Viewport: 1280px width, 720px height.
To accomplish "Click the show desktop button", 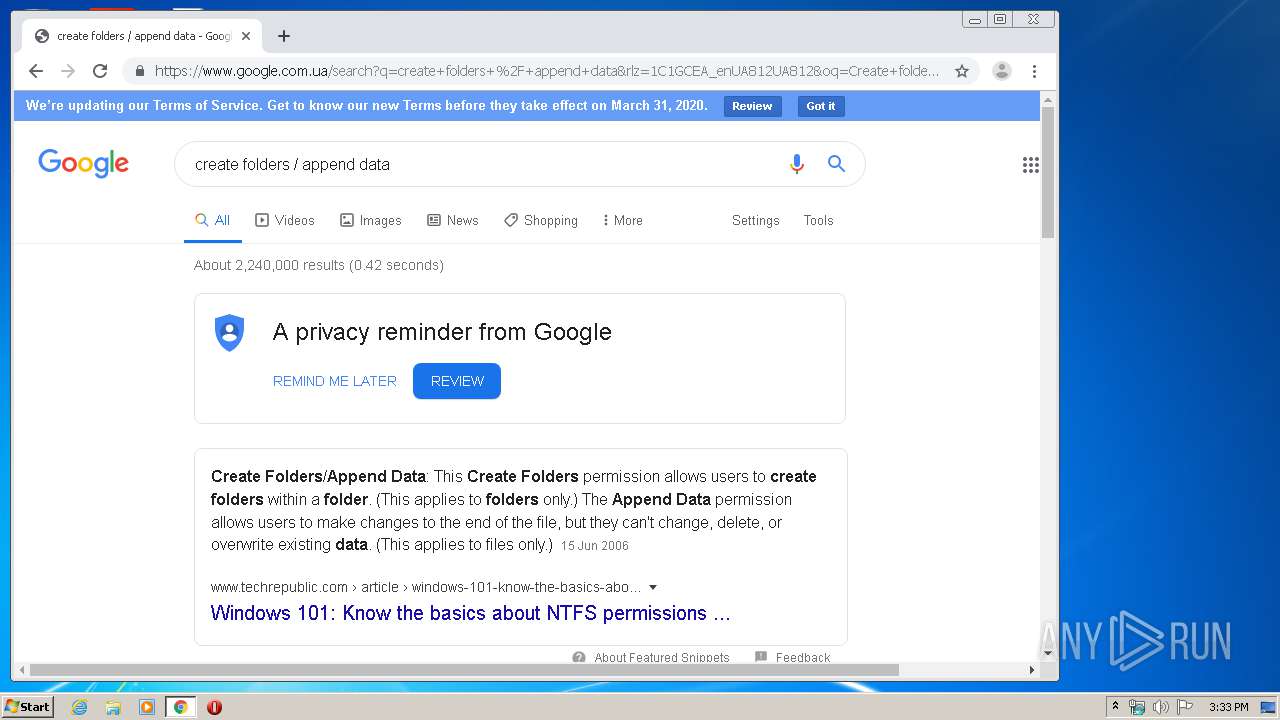I will (1268, 707).
